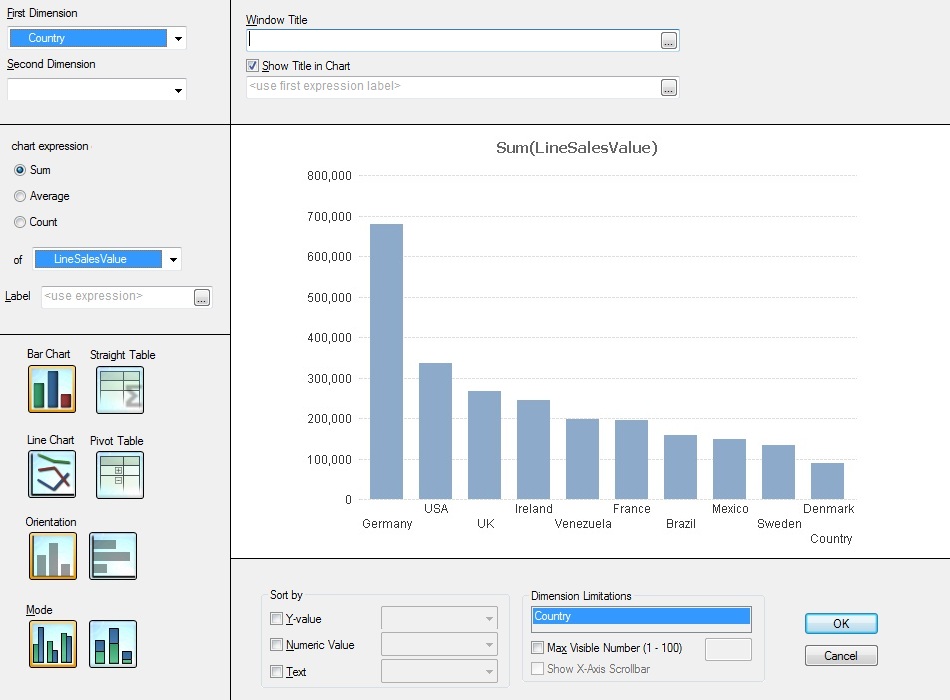The width and height of the screenshot is (950, 700).
Task: Enable Max Visible Number checkbox
Action: [x=538, y=648]
